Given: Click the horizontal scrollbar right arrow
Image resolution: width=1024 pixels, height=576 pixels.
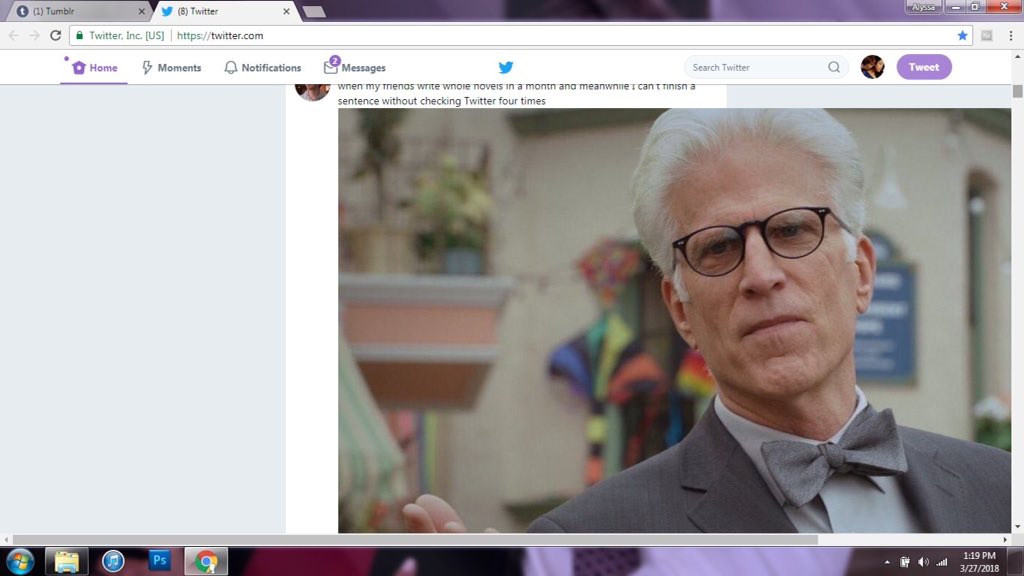Looking at the screenshot, I should [1005, 539].
